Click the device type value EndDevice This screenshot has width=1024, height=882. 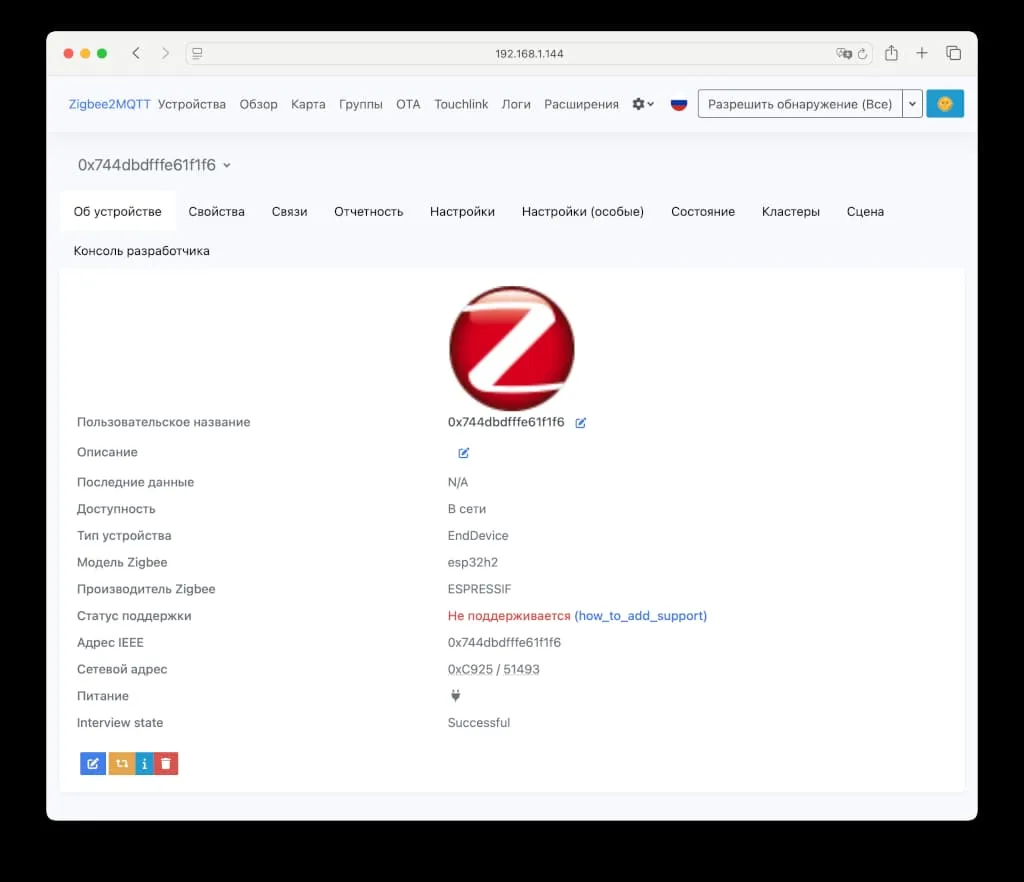coord(478,535)
